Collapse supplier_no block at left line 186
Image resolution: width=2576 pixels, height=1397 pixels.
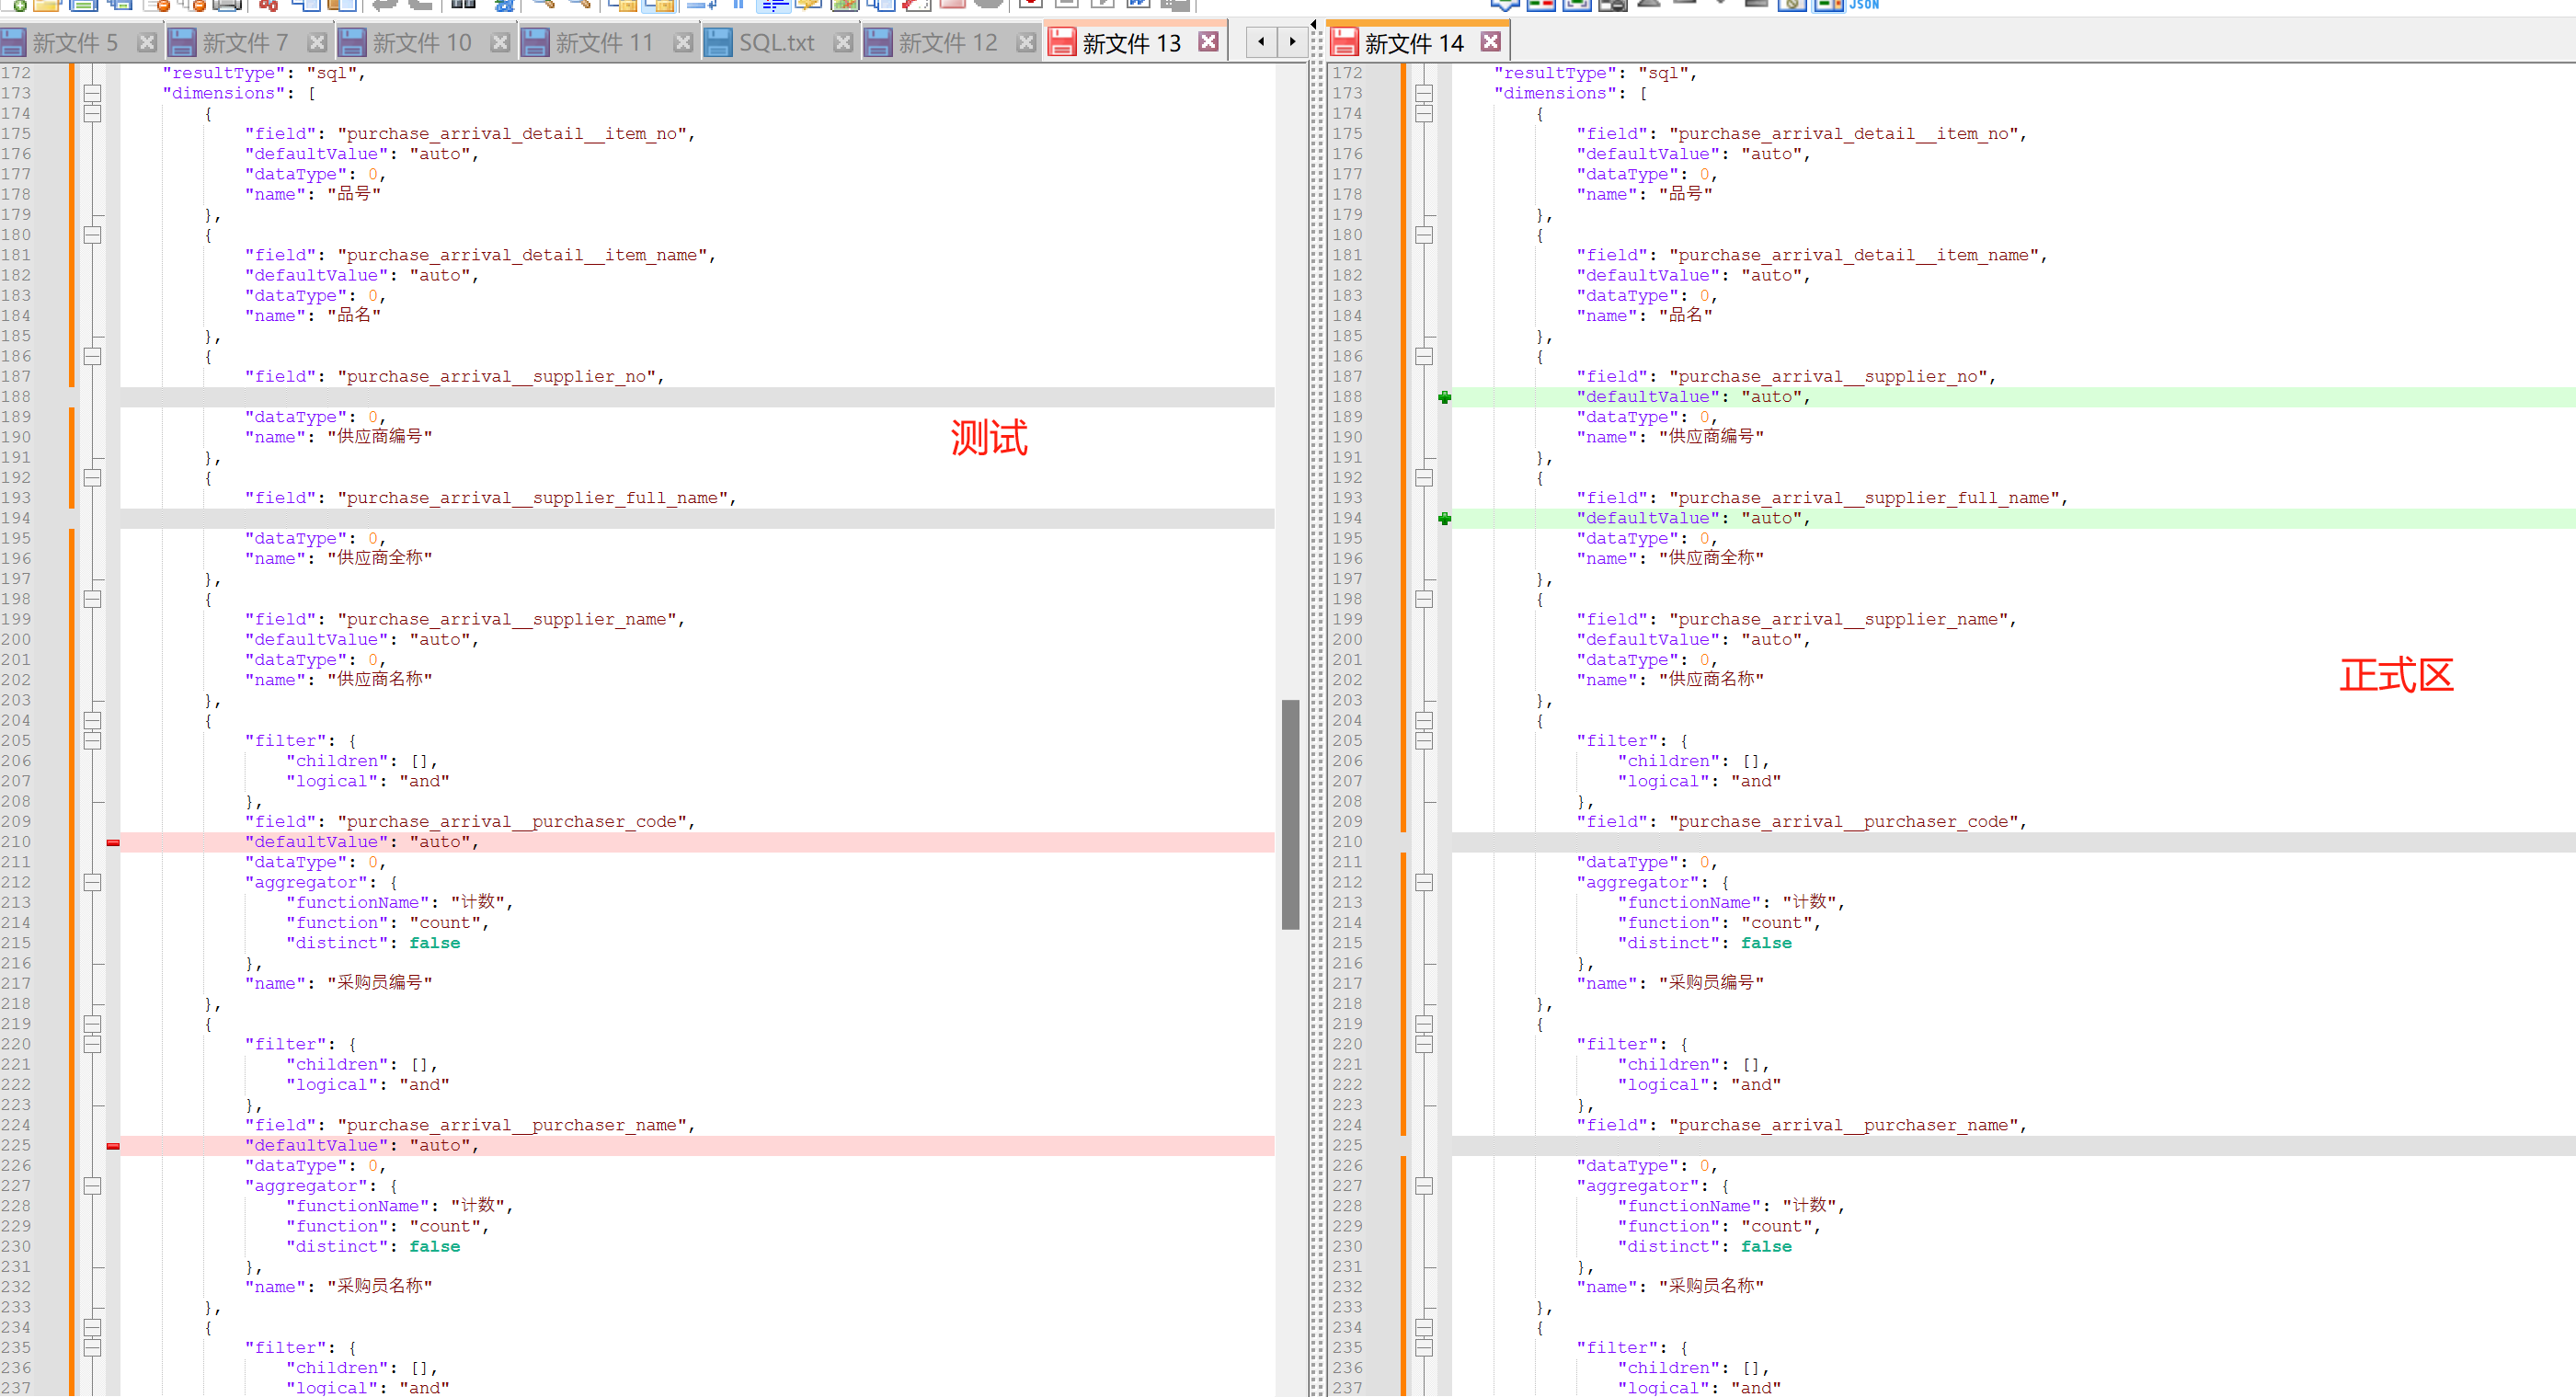[x=93, y=357]
